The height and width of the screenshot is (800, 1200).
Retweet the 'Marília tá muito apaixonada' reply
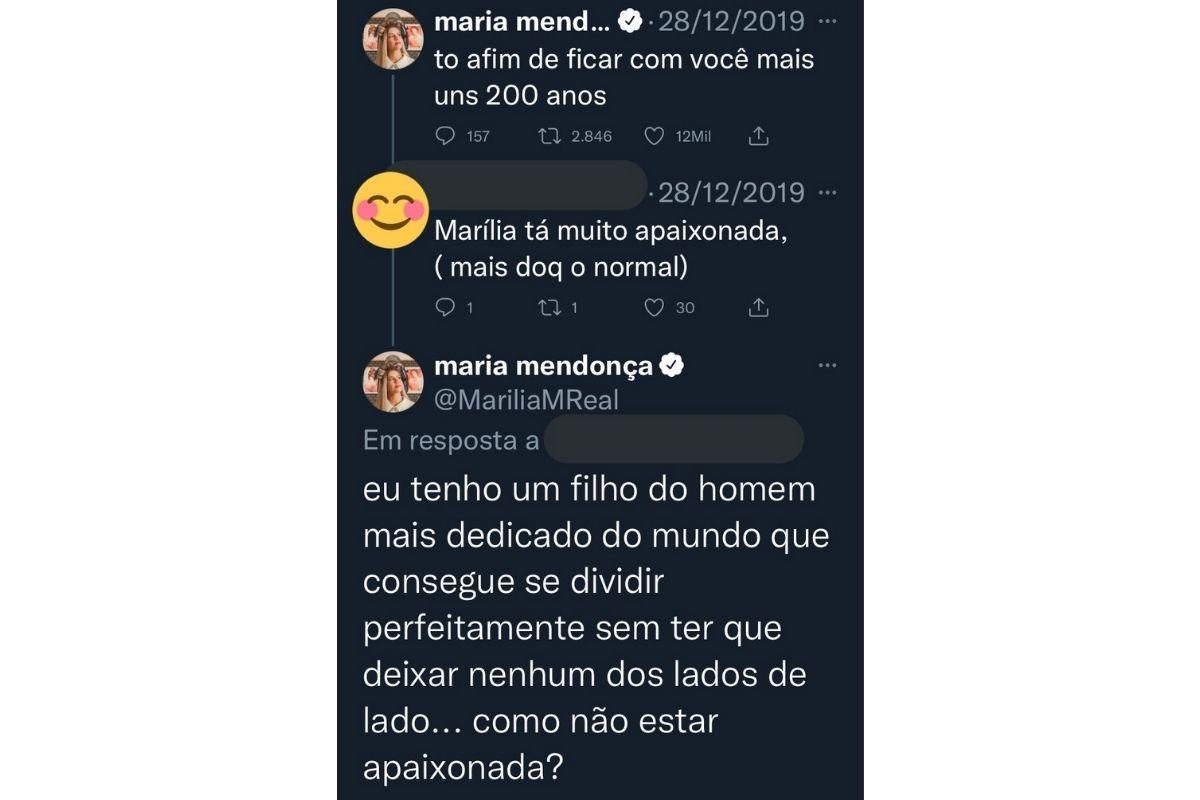pyautogui.click(x=549, y=308)
